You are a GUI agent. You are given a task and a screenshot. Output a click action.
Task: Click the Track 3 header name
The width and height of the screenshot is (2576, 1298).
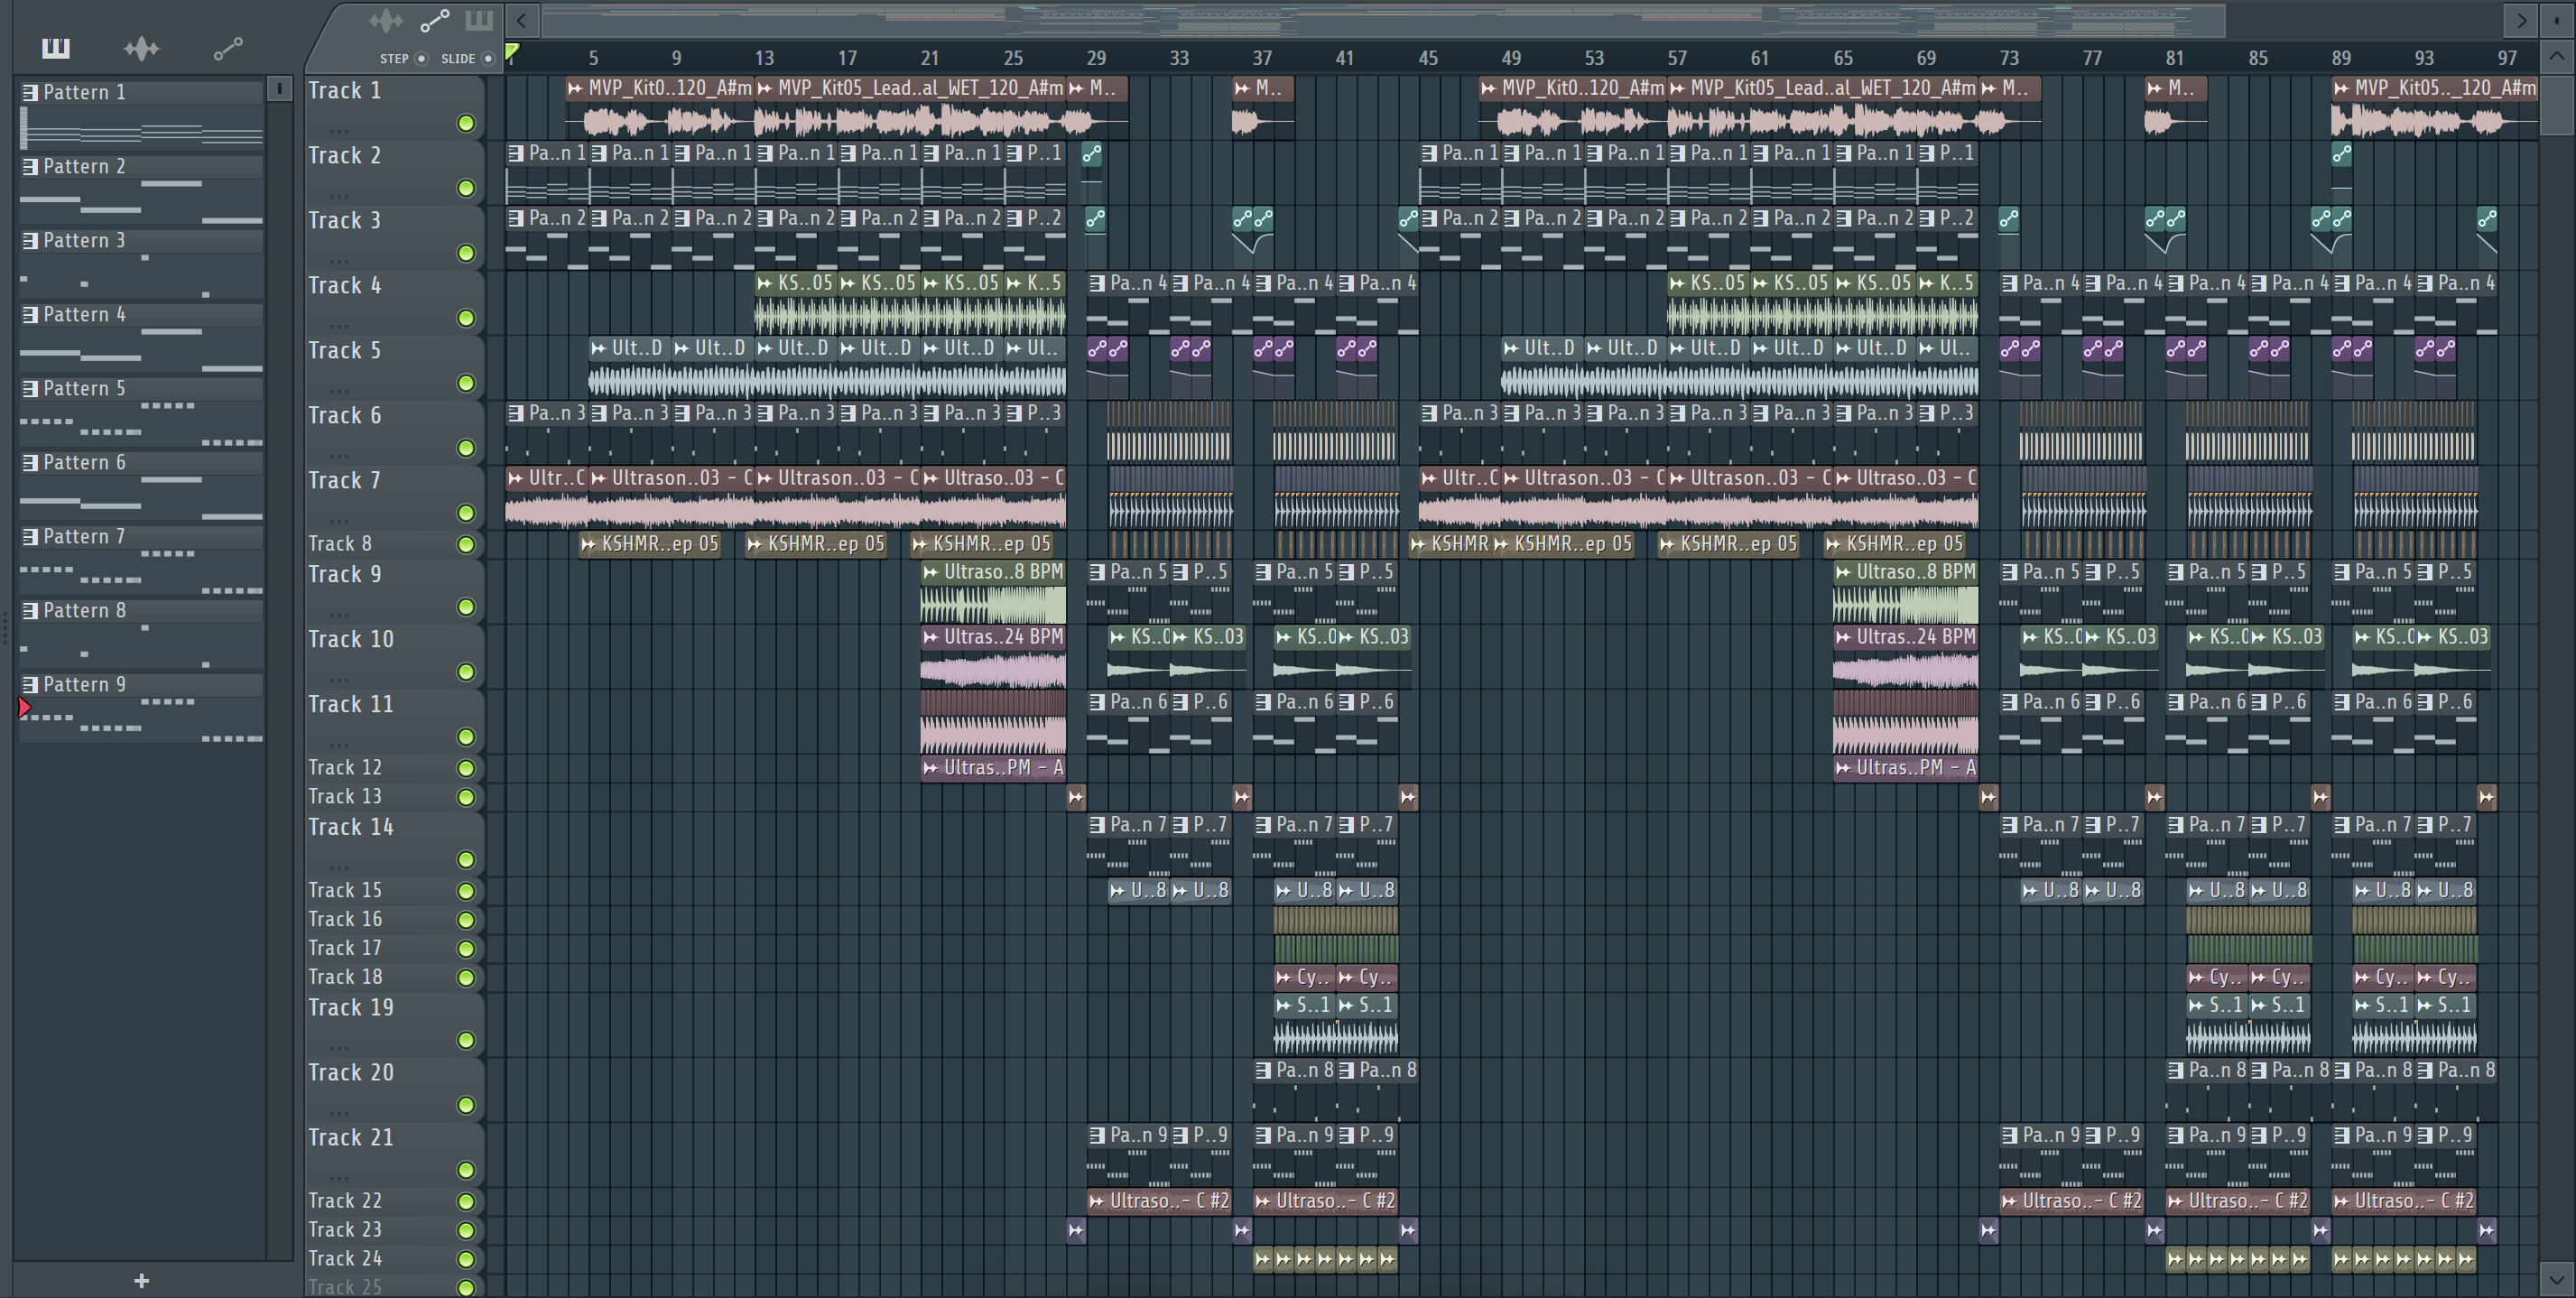point(344,220)
